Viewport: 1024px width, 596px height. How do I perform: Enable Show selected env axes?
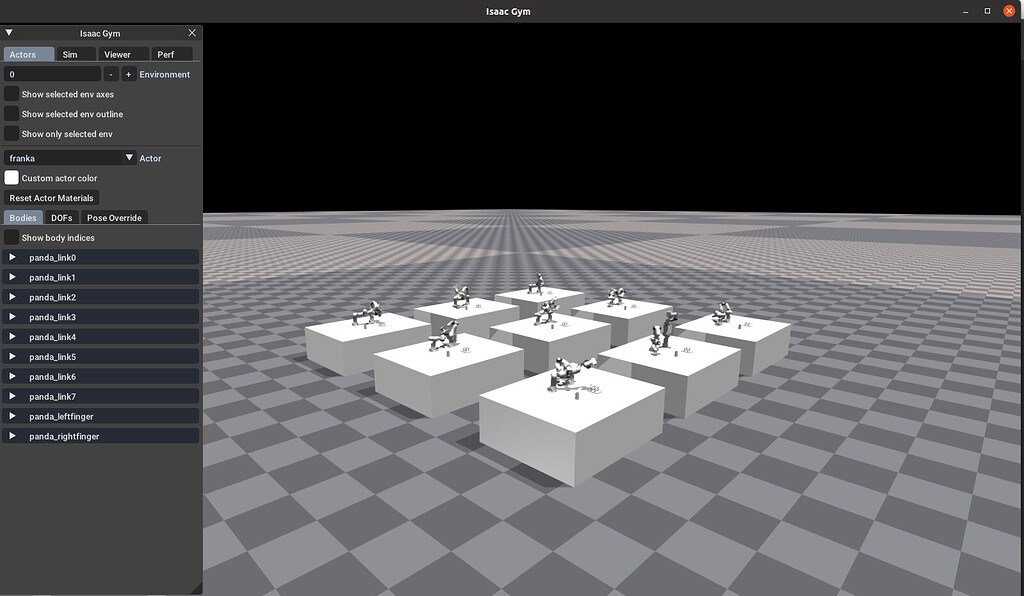pos(10,94)
